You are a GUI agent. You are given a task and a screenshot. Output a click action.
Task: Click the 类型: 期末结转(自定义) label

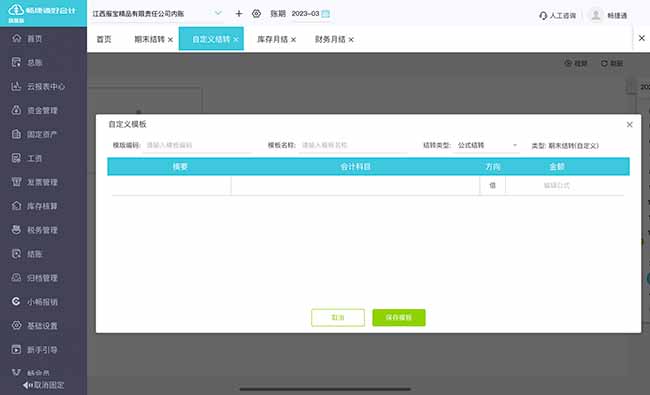pyautogui.click(x=565, y=145)
